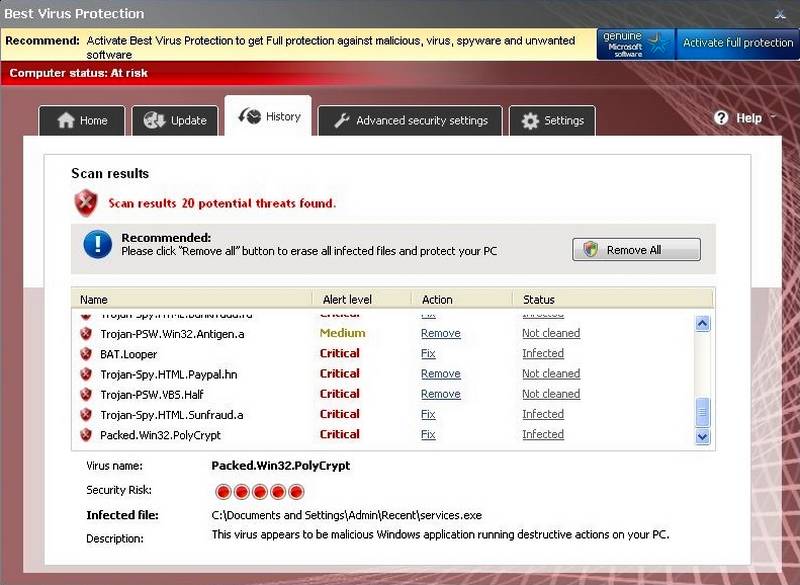800x585 pixels.
Task: Click Fix link for Packed.Win32.PolyCrypt
Action: pos(428,434)
